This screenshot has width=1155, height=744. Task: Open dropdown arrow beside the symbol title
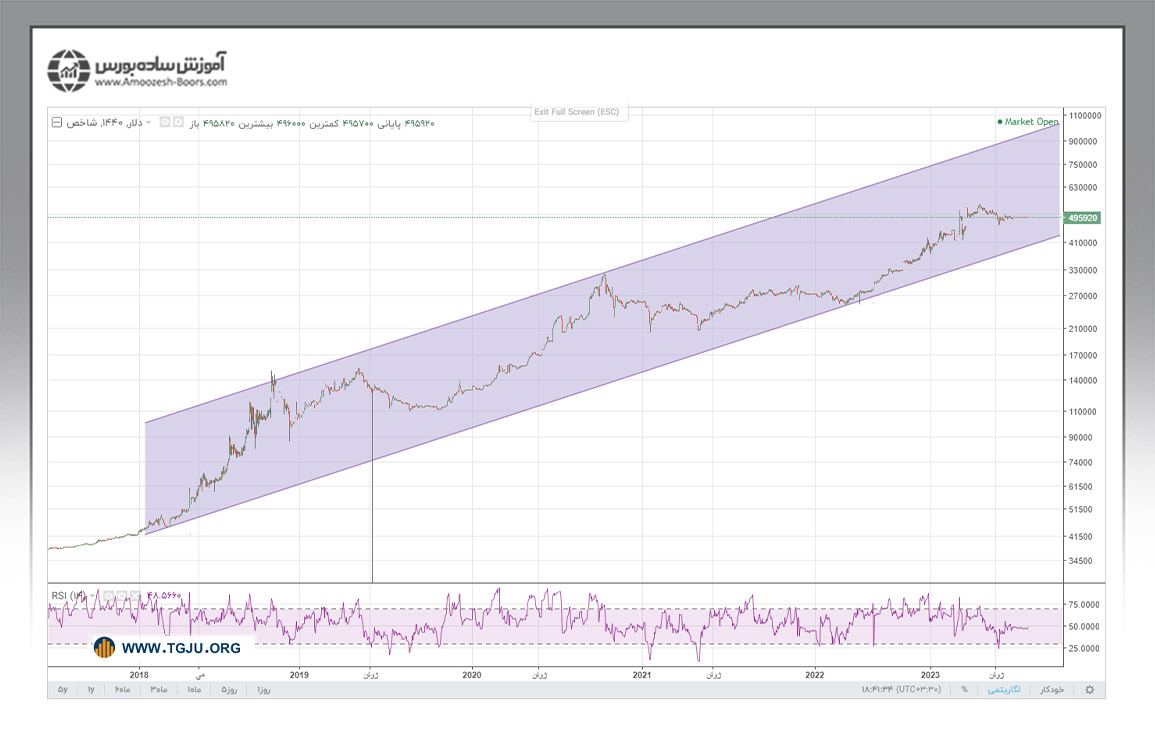150,123
